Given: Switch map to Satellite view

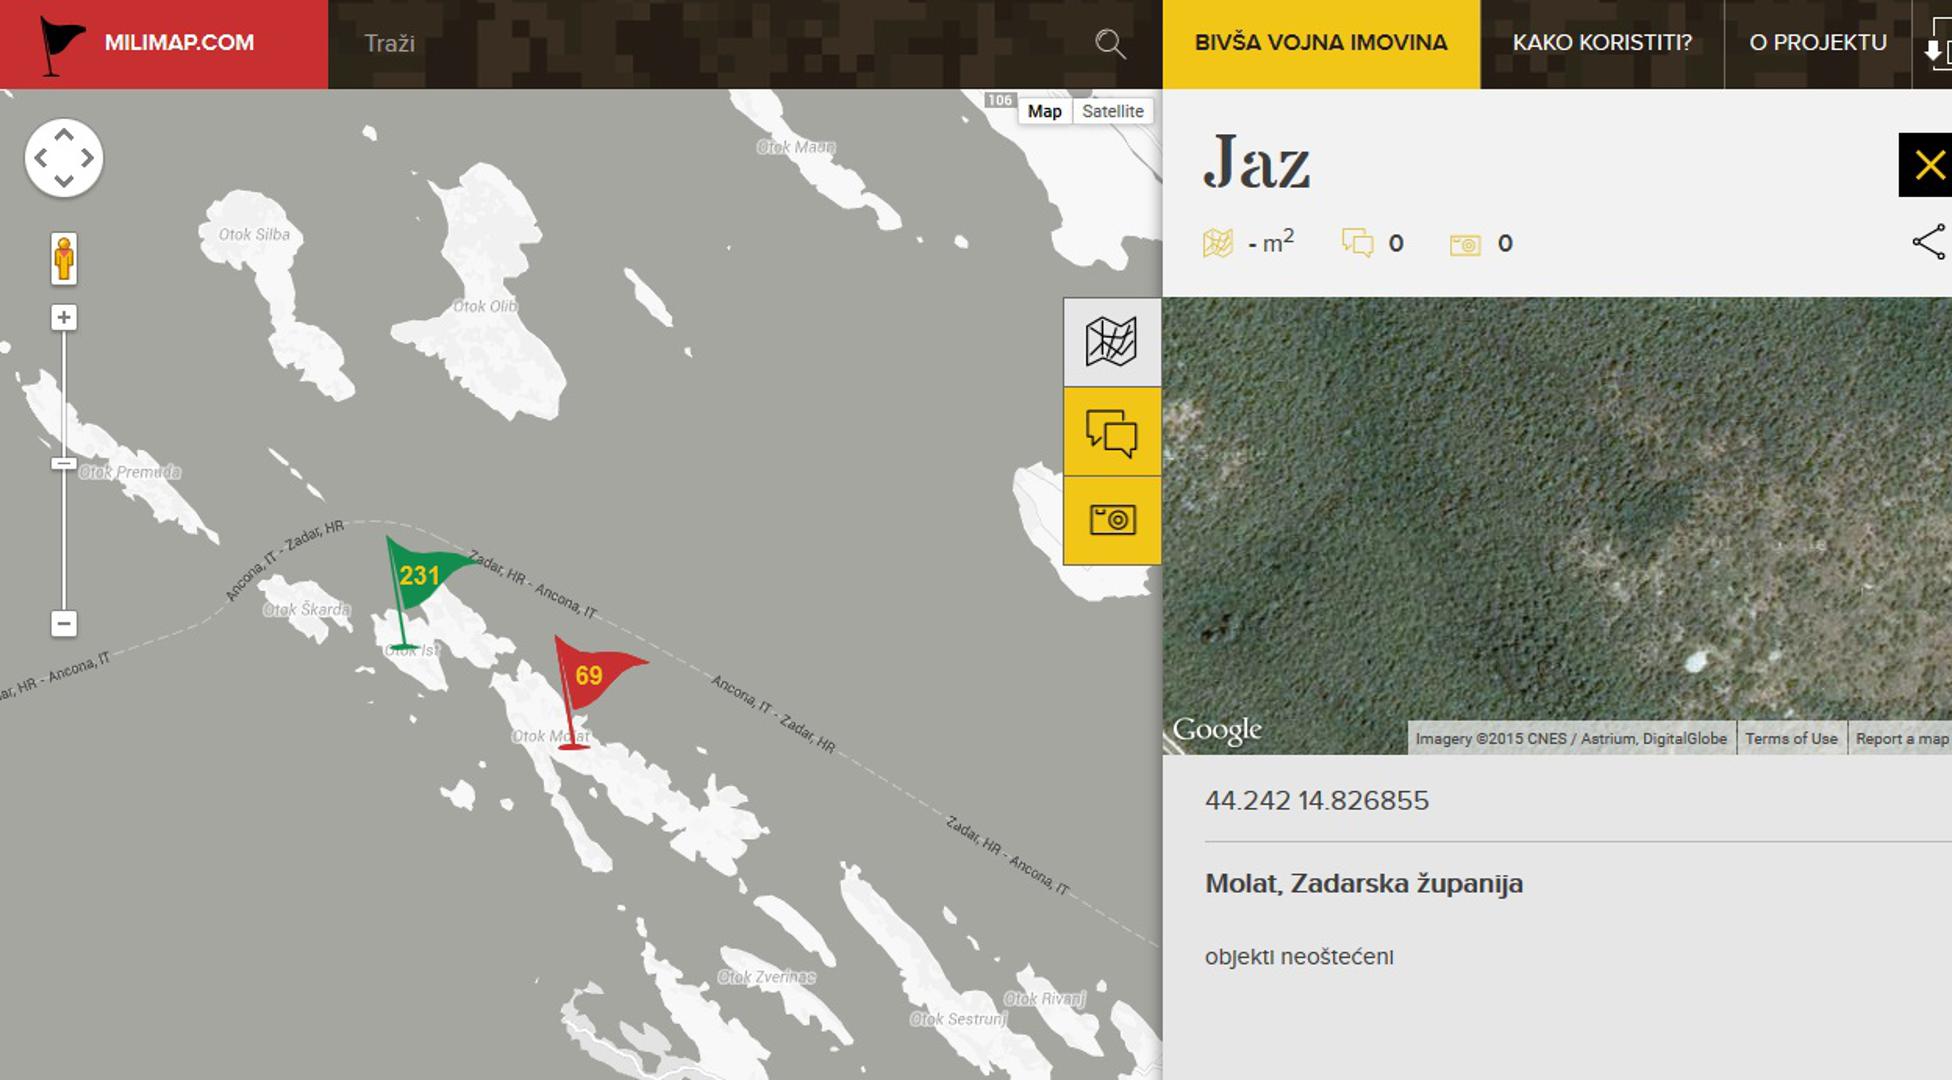Looking at the screenshot, I should point(1112,111).
